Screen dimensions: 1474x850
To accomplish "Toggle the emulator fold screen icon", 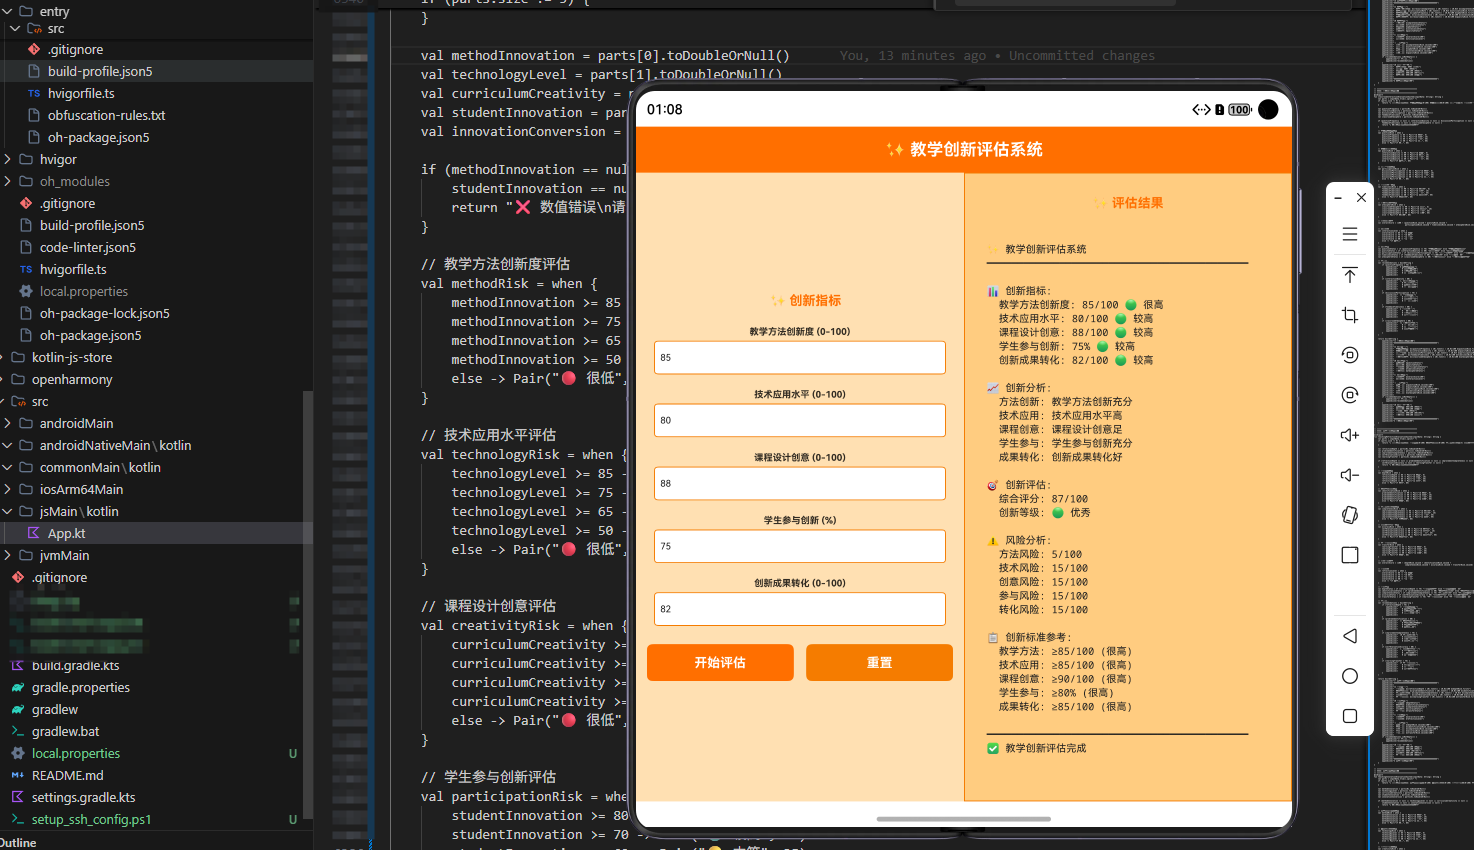I will point(1349,555).
